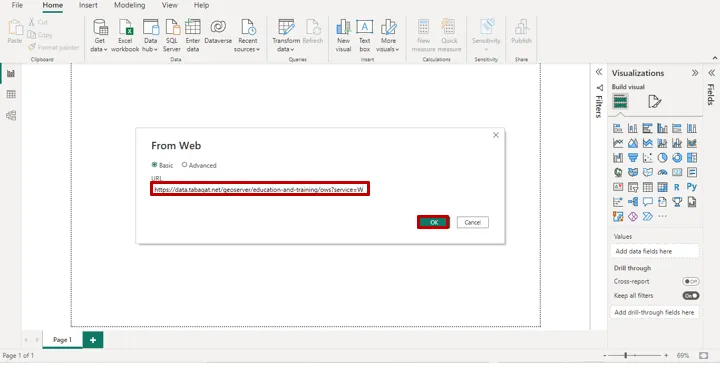723x365 pixels.
Task: Open the Enter data table tool
Action: 193,35
